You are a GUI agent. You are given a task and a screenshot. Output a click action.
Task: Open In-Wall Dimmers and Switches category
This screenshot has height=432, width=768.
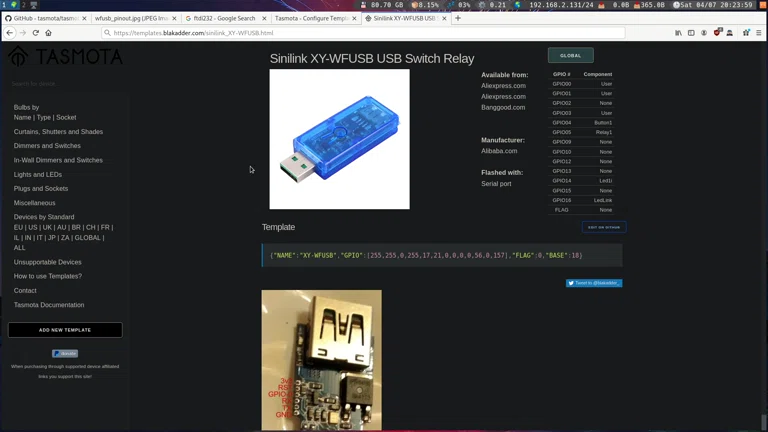58,160
